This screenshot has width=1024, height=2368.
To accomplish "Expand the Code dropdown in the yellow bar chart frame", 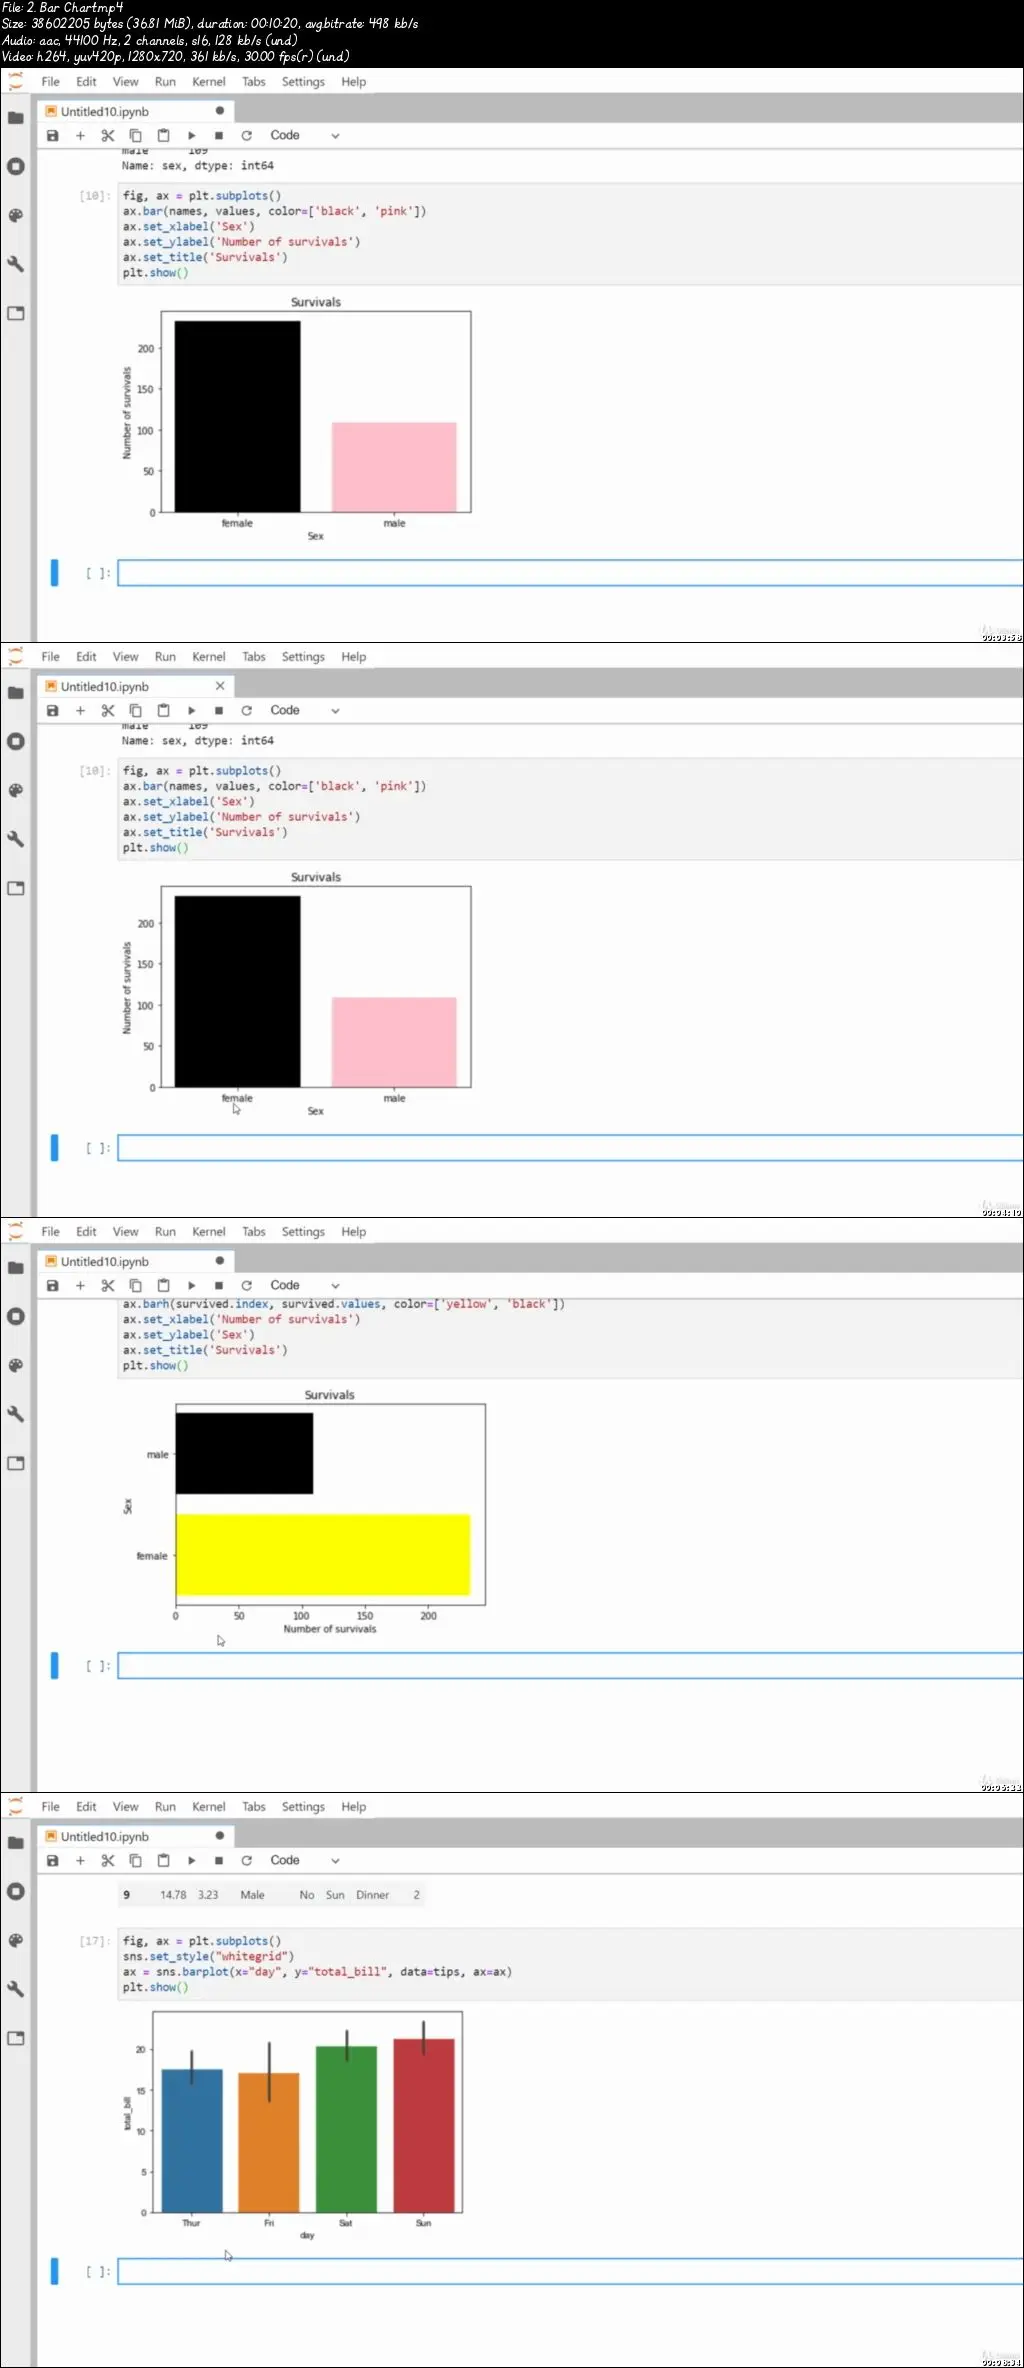I will pos(305,1285).
